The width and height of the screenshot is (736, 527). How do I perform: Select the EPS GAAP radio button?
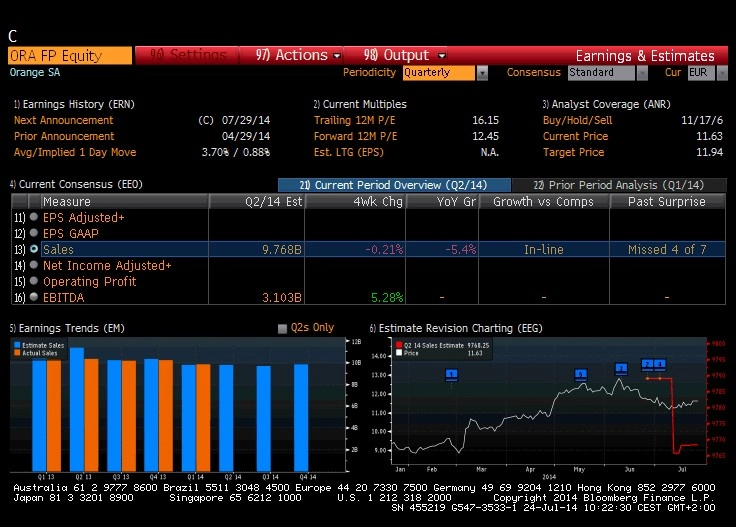click(x=34, y=233)
